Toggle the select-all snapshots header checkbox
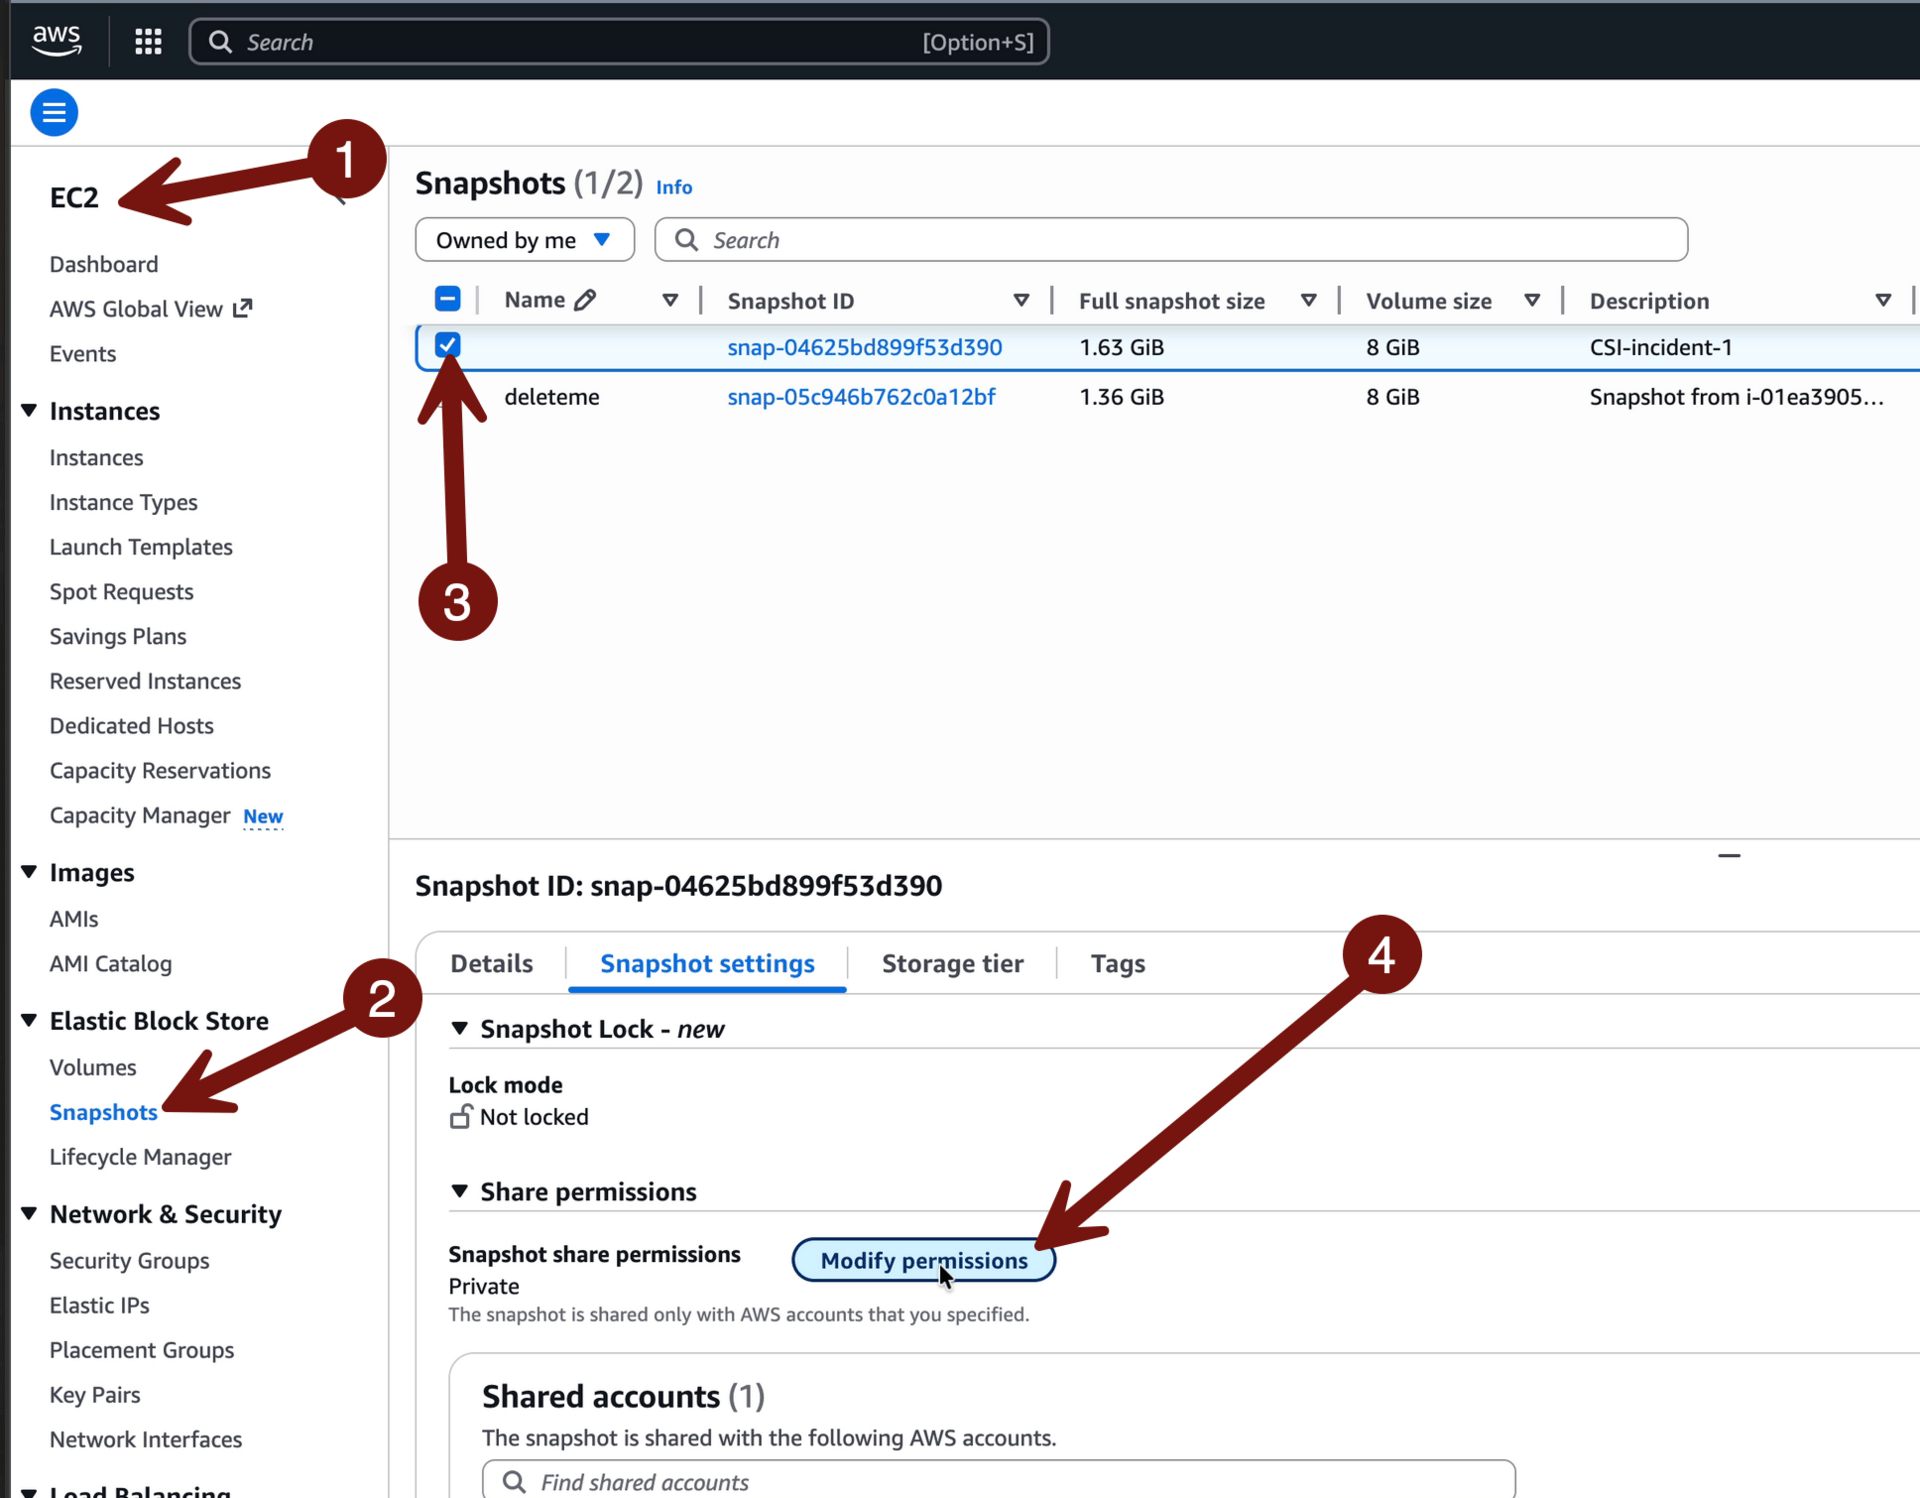 point(448,299)
